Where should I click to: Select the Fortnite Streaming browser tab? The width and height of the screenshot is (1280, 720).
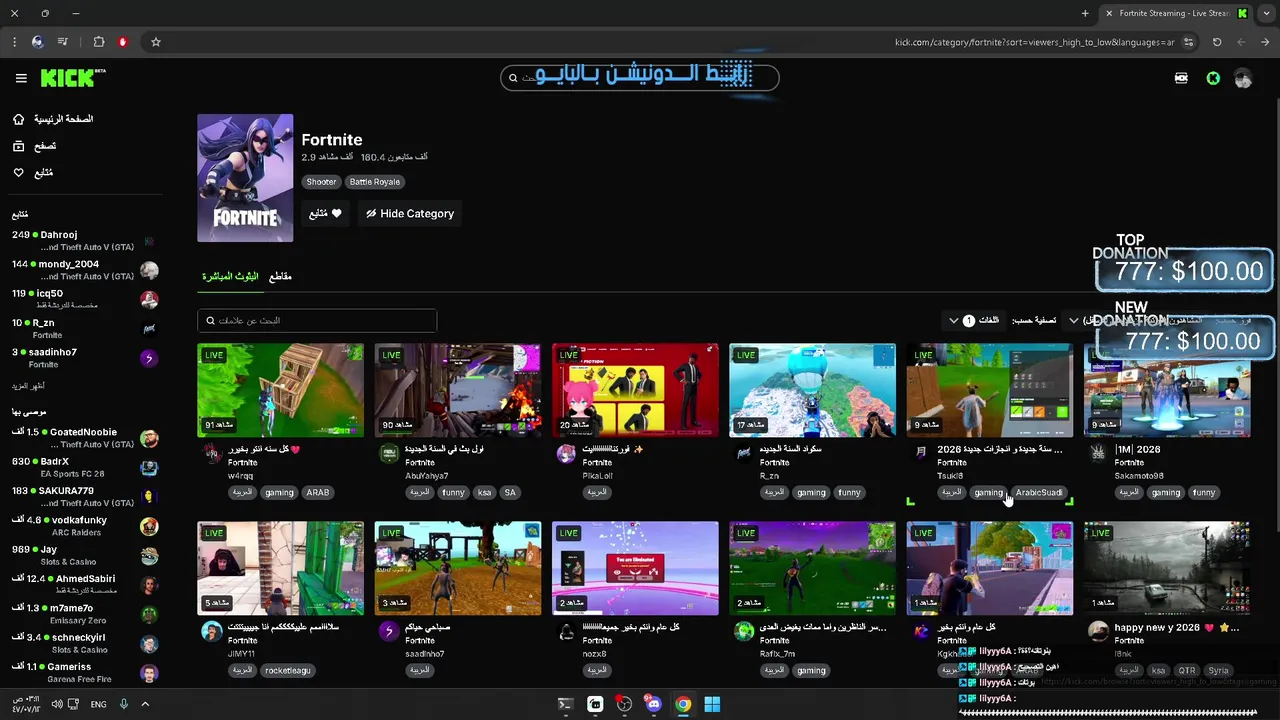[x=1175, y=13]
